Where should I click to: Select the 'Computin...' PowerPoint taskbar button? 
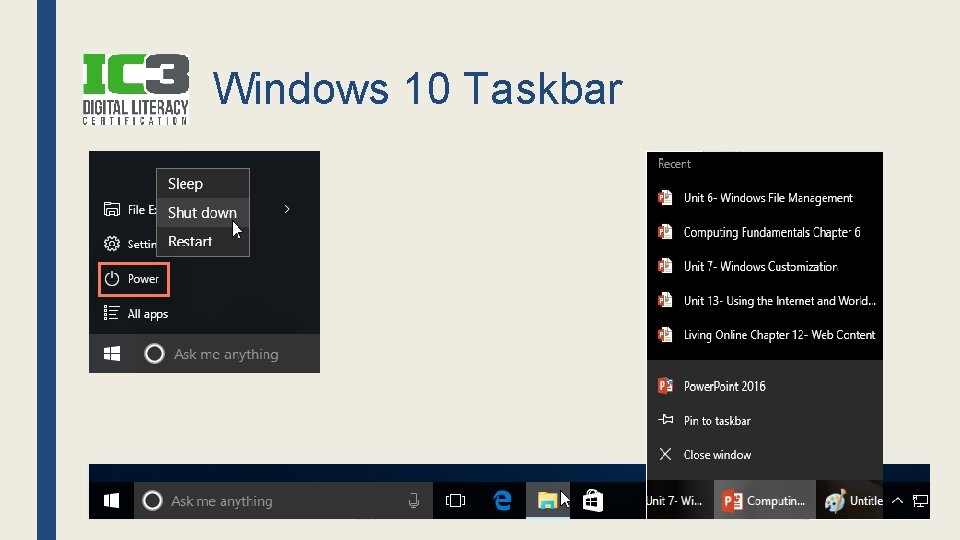click(765, 501)
